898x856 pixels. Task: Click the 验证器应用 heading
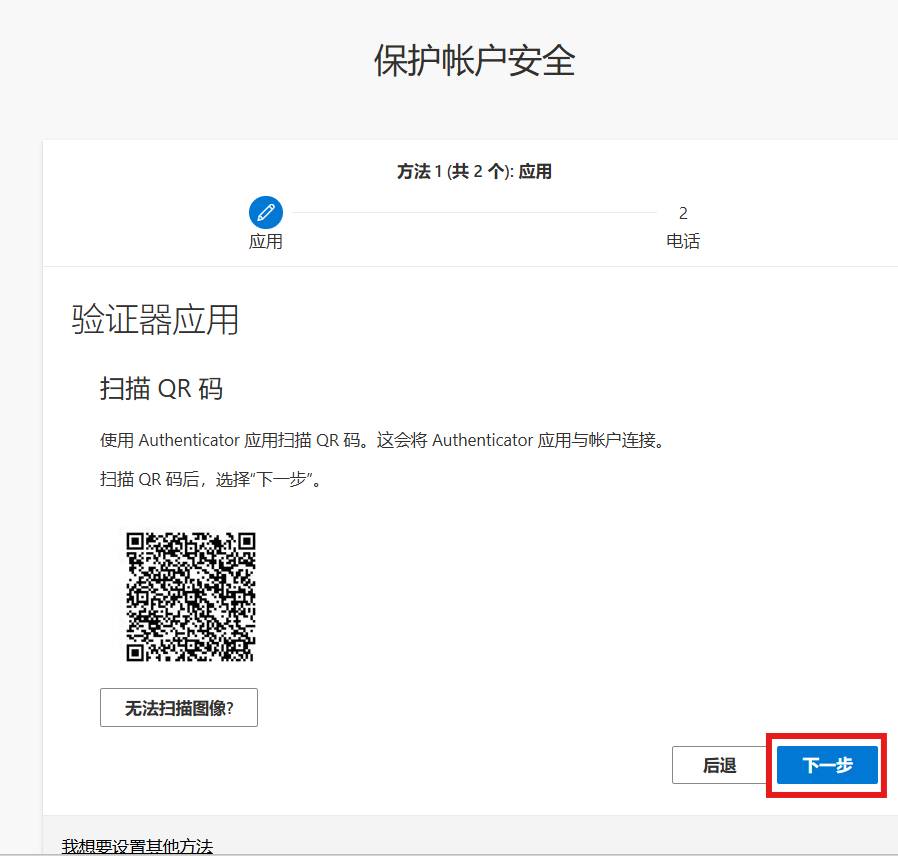(x=155, y=319)
